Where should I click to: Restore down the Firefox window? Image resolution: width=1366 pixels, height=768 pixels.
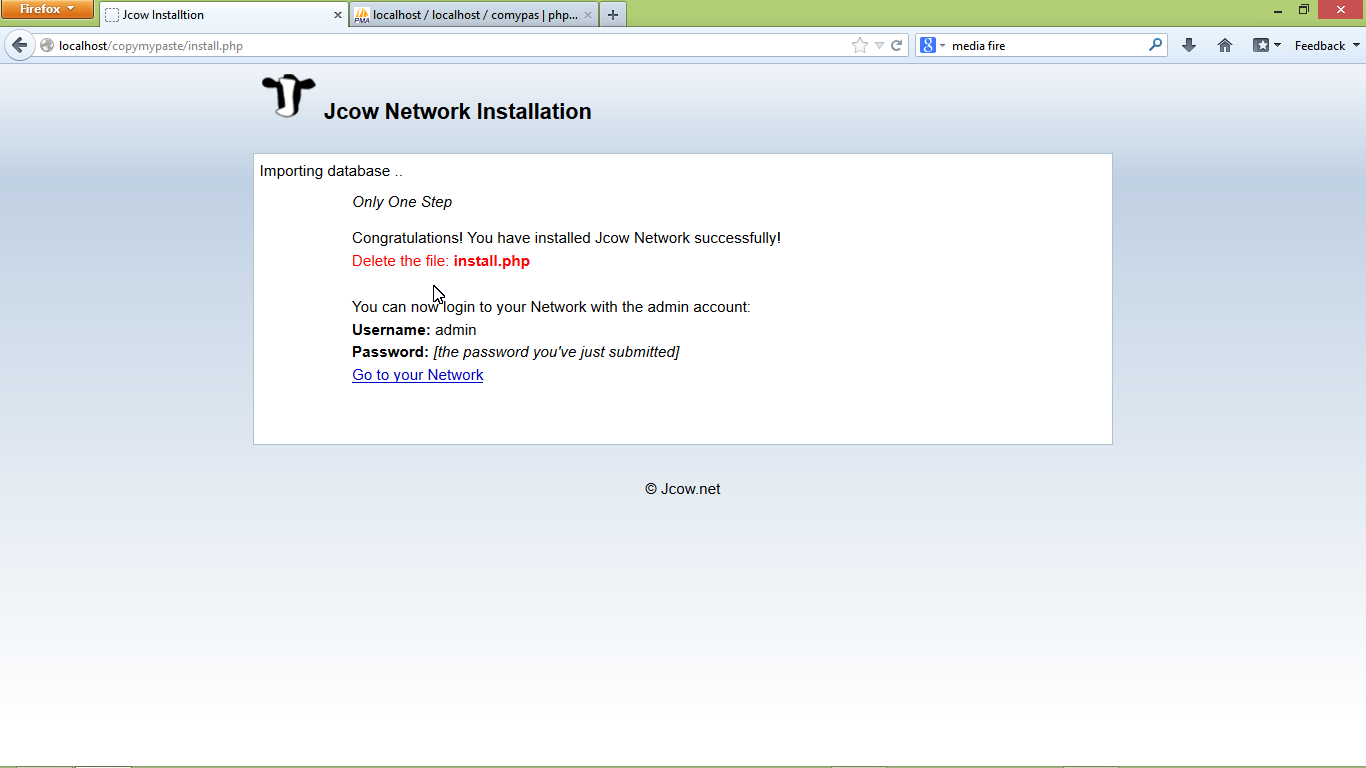point(1304,9)
